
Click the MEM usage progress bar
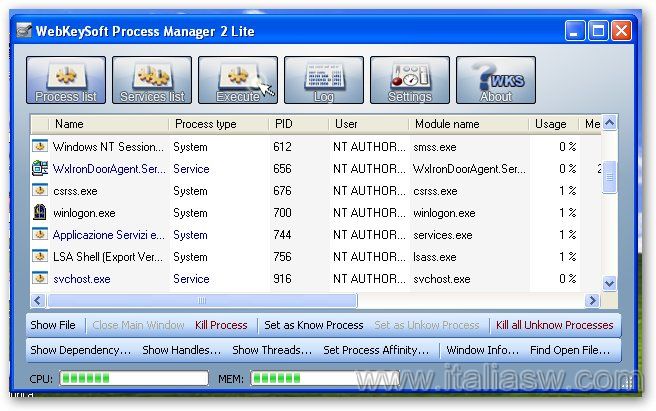325,378
